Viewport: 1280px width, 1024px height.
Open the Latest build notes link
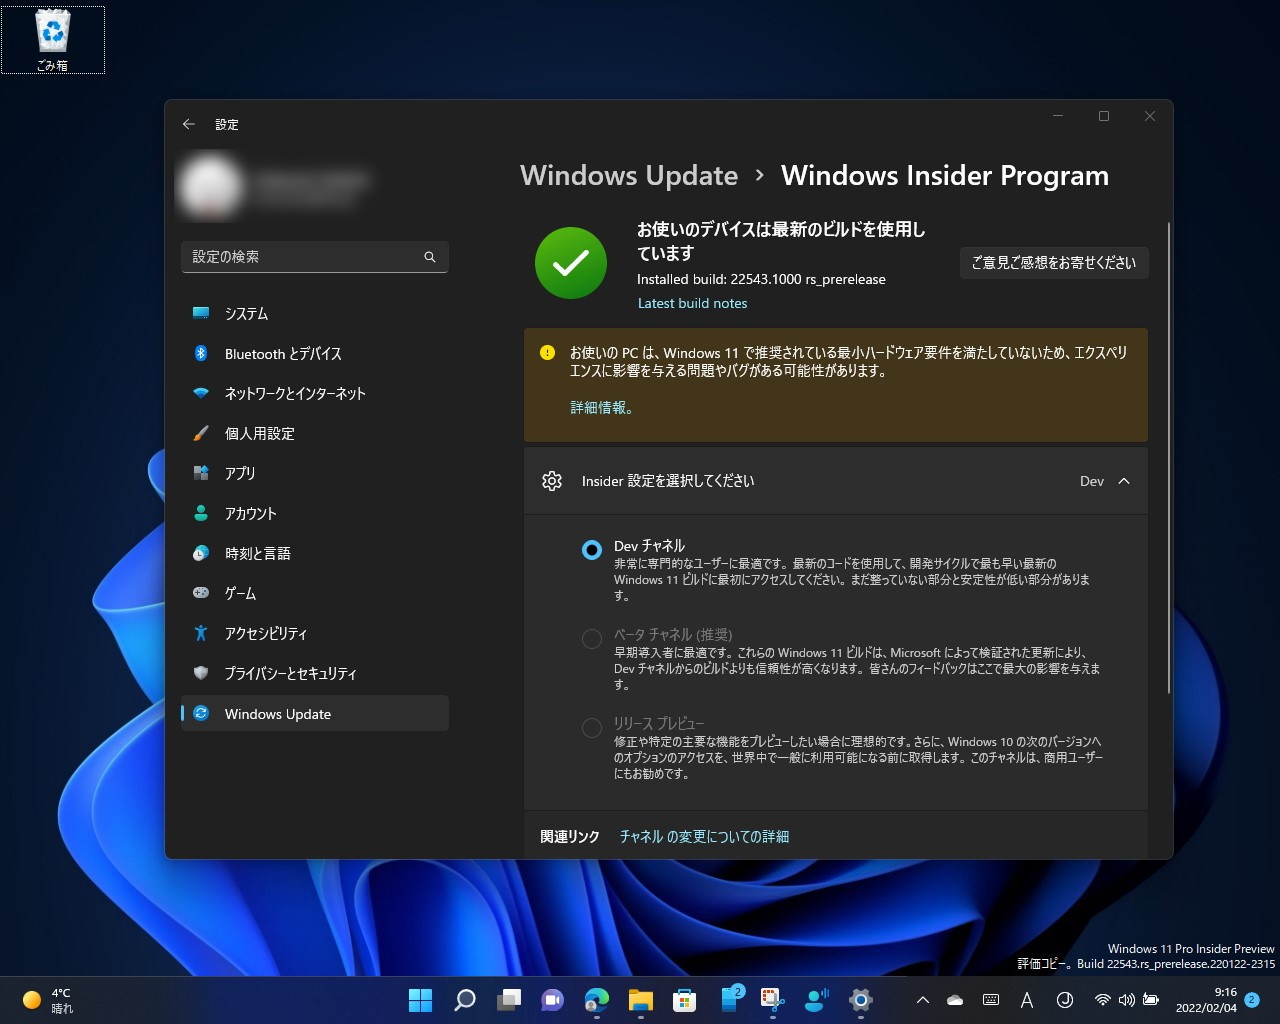pyautogui.click(x=692, y=303)
